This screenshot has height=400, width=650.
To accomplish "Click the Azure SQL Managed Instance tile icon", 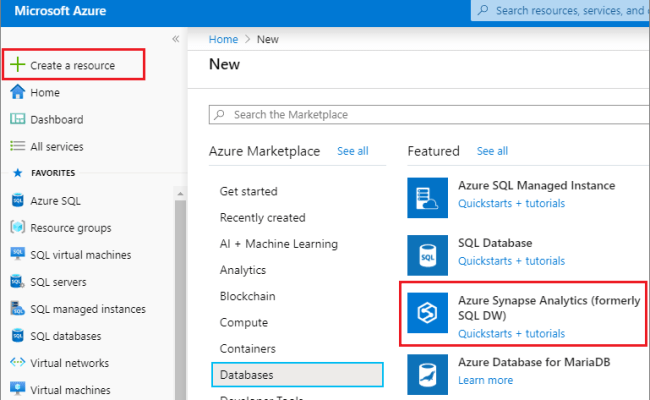I will 427,198.
